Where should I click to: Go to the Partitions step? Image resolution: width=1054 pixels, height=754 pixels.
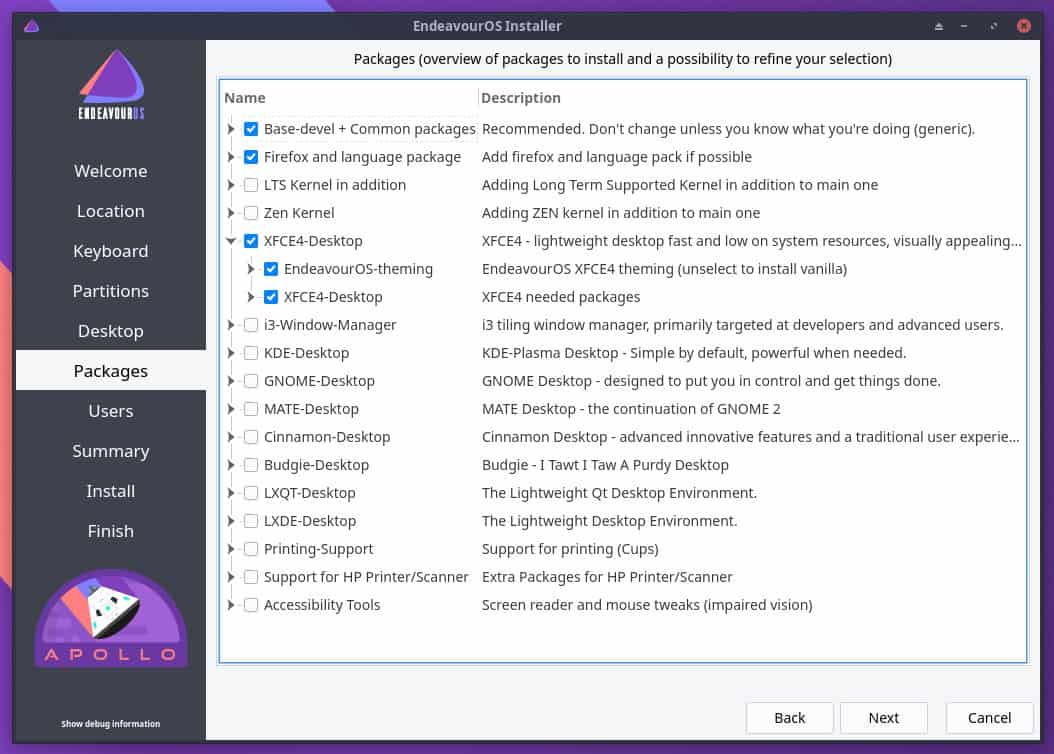(x=110, y=290)
